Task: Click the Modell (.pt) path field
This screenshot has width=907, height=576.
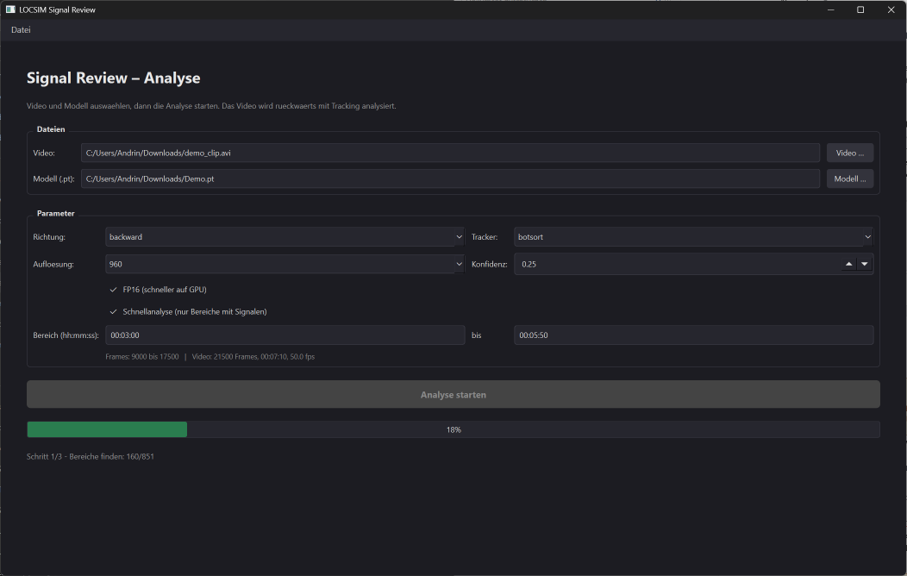Action: (450, 179)
